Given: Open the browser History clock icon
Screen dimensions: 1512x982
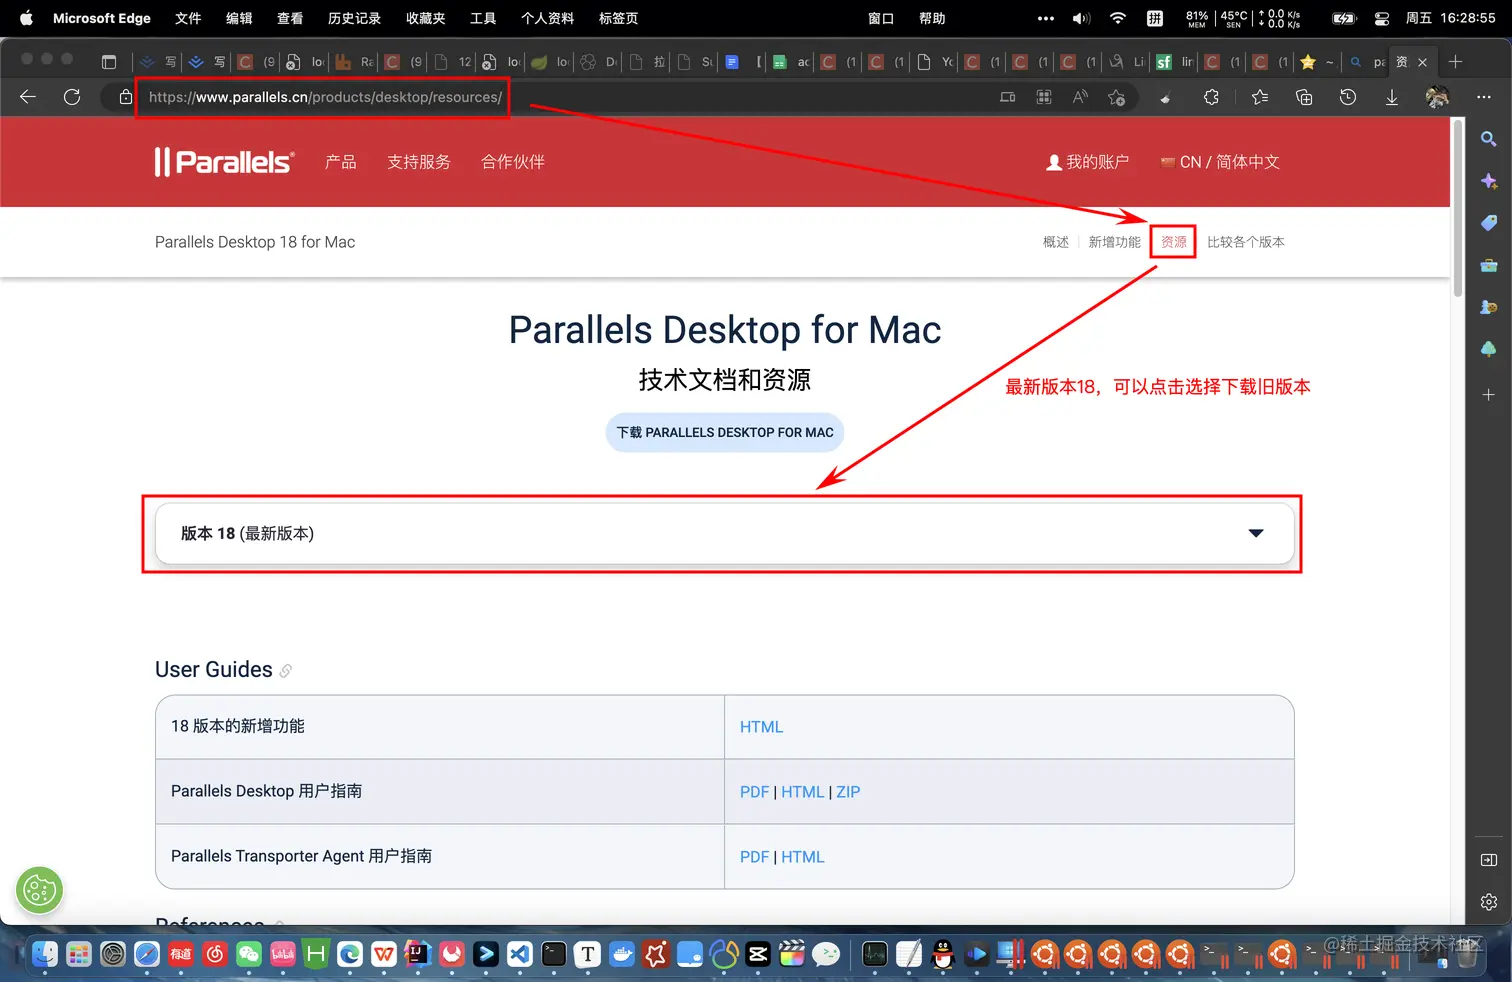Looking at the screenshot, I should (1348, 97).
